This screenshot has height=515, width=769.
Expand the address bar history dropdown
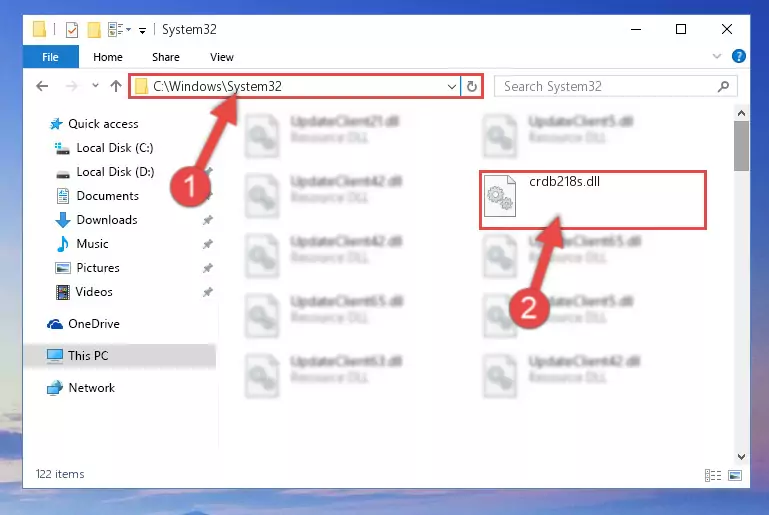(x=452, y=87)
